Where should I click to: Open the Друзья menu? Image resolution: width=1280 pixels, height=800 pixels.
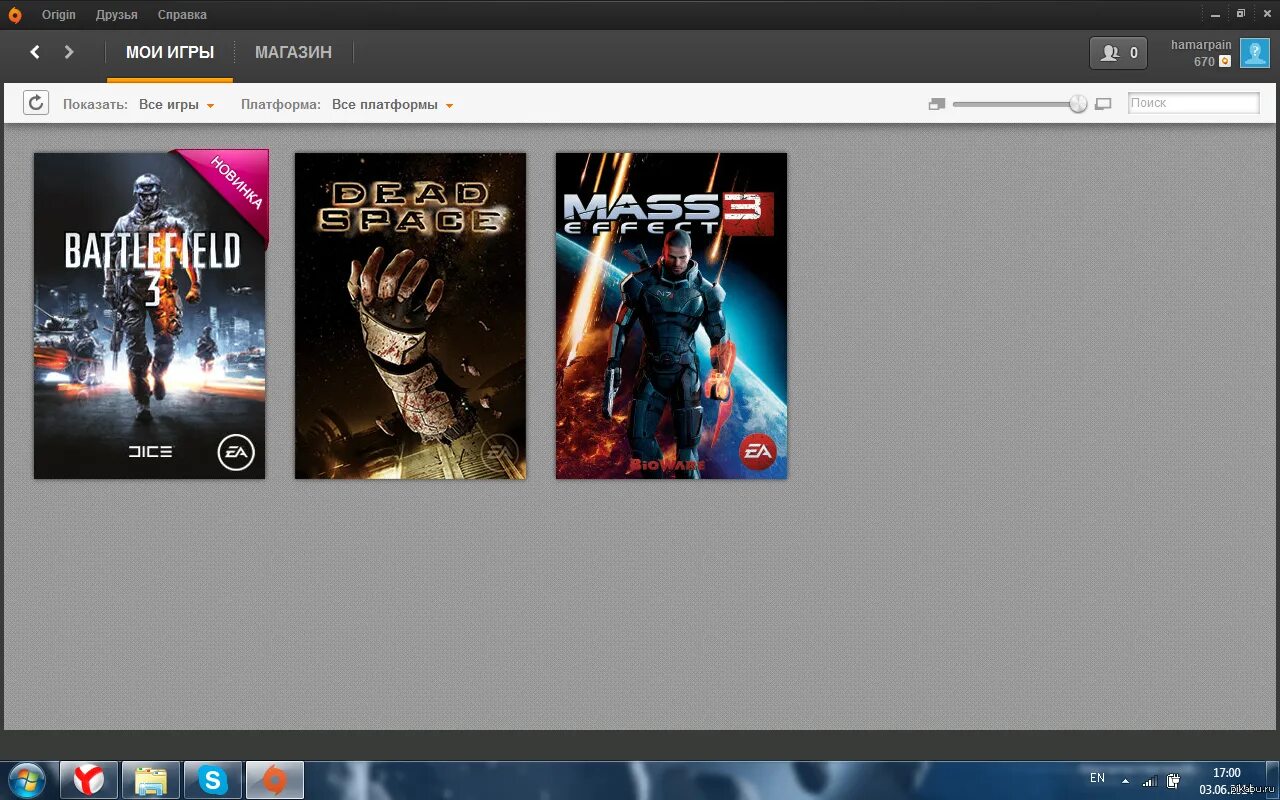(117, 15)
